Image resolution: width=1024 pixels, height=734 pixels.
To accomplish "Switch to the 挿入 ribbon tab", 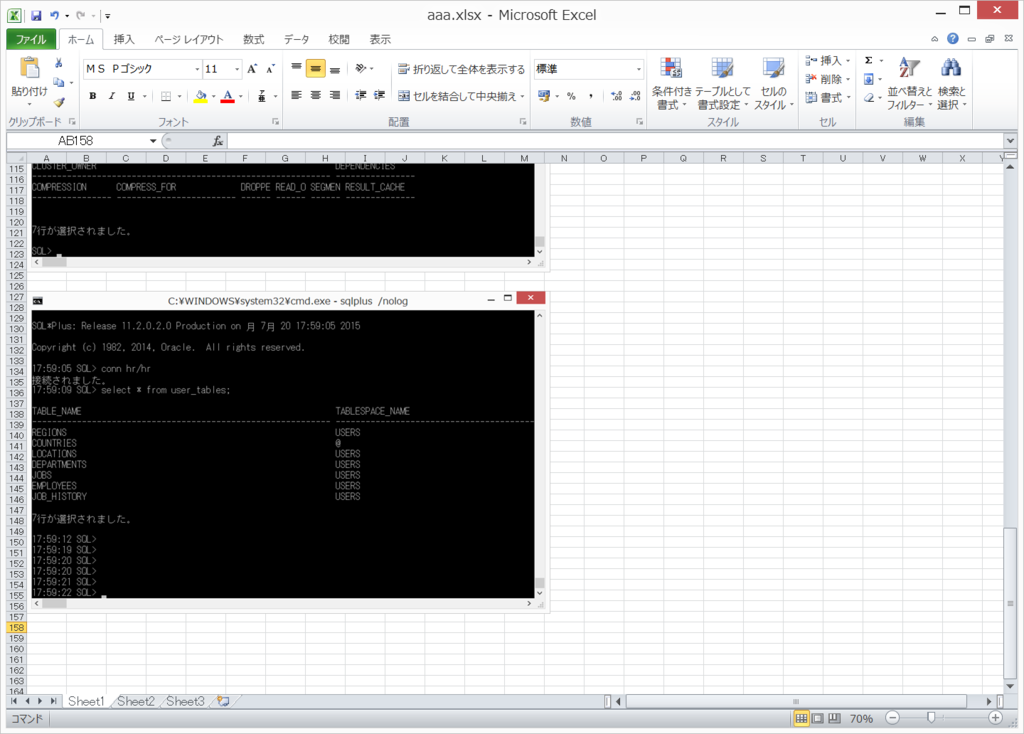I will (x=123, y=39).
